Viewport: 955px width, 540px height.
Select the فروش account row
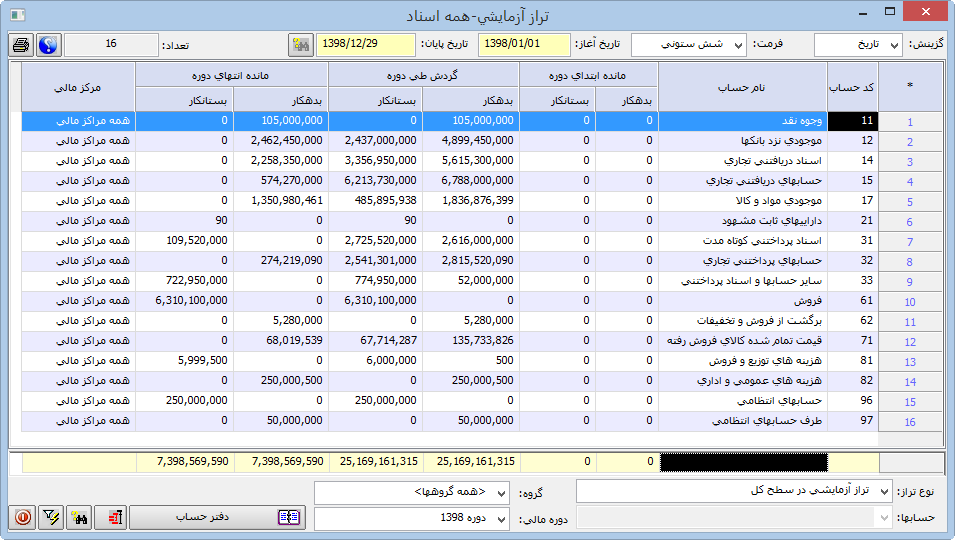point(742,301)
